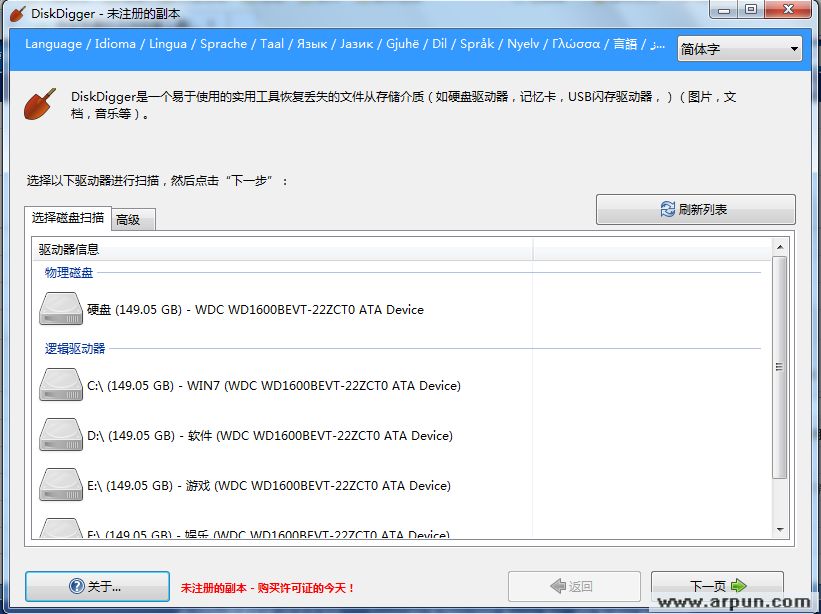Image resolution: width=821 pixels, height=614 pixels.
Task: Maximize the DiskDigger window
Action: click(751, 9)
